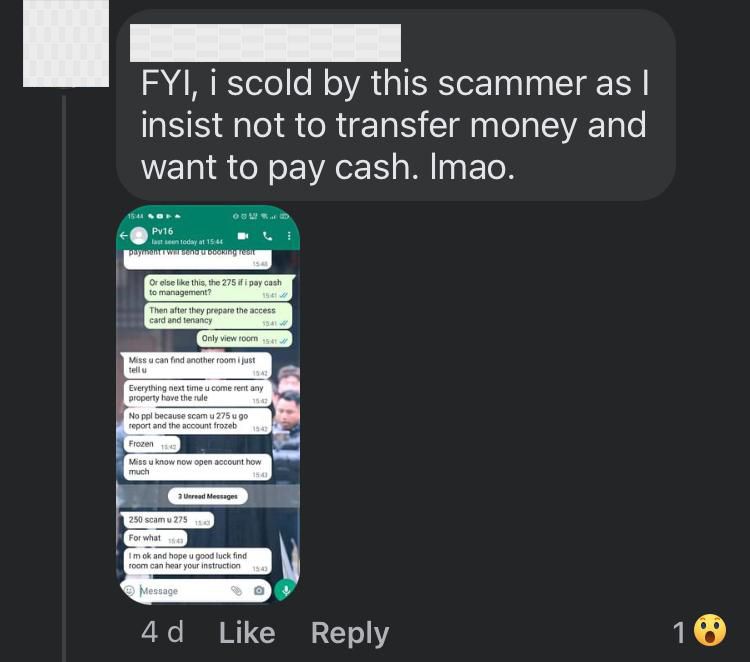Tap the back arrow beside Pv16
This screenshot has height=662, width=750.
pyautogui.click(x=123, y=235)
